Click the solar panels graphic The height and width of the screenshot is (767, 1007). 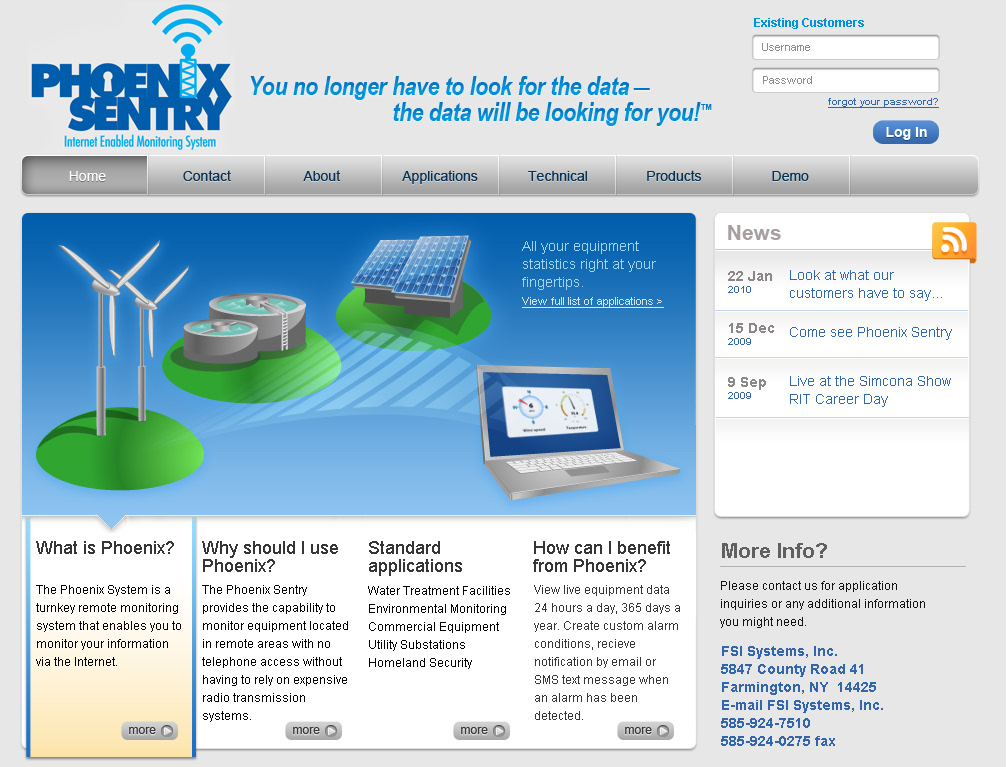click(x=412, y=267)
